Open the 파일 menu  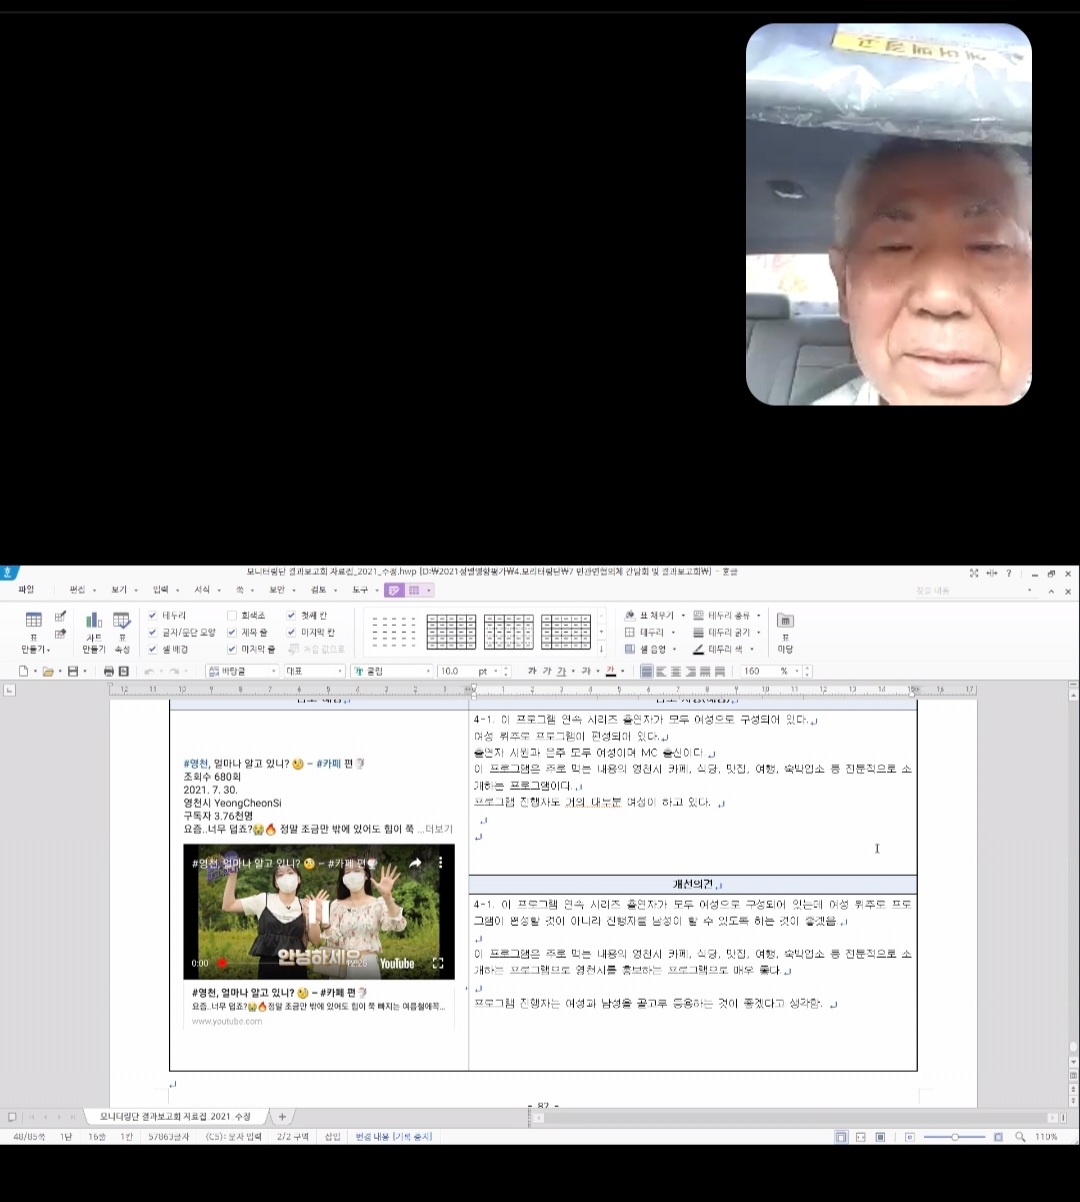26,590
